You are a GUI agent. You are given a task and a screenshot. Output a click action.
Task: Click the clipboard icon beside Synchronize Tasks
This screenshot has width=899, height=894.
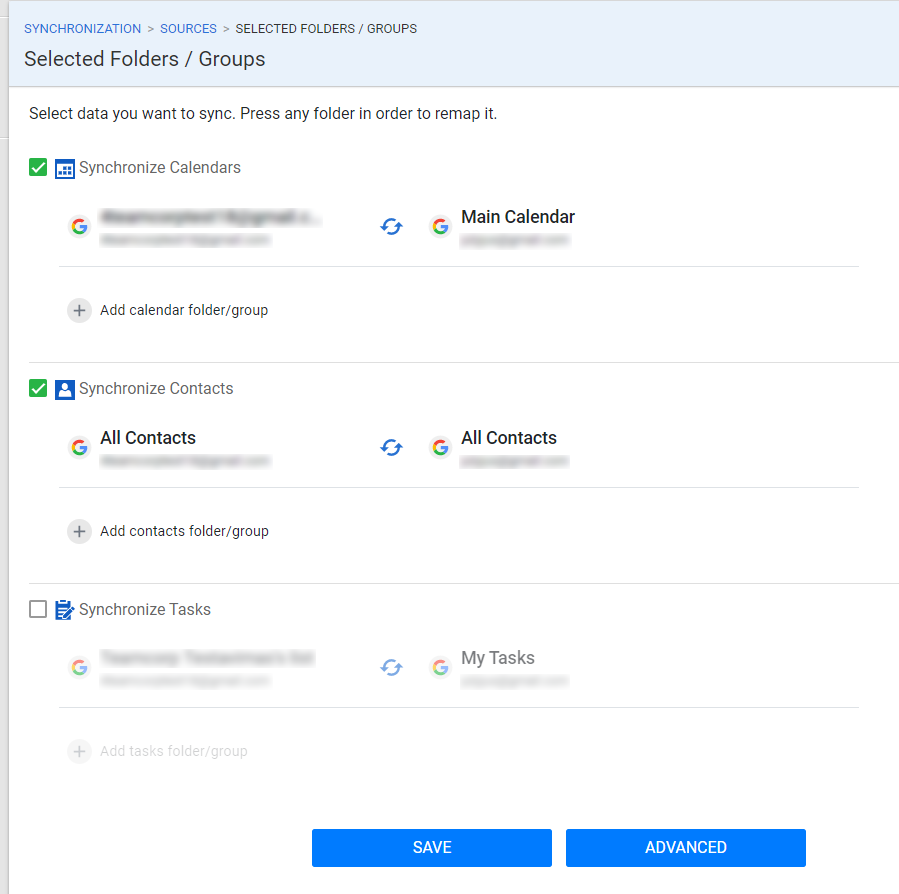pos(65,610)
